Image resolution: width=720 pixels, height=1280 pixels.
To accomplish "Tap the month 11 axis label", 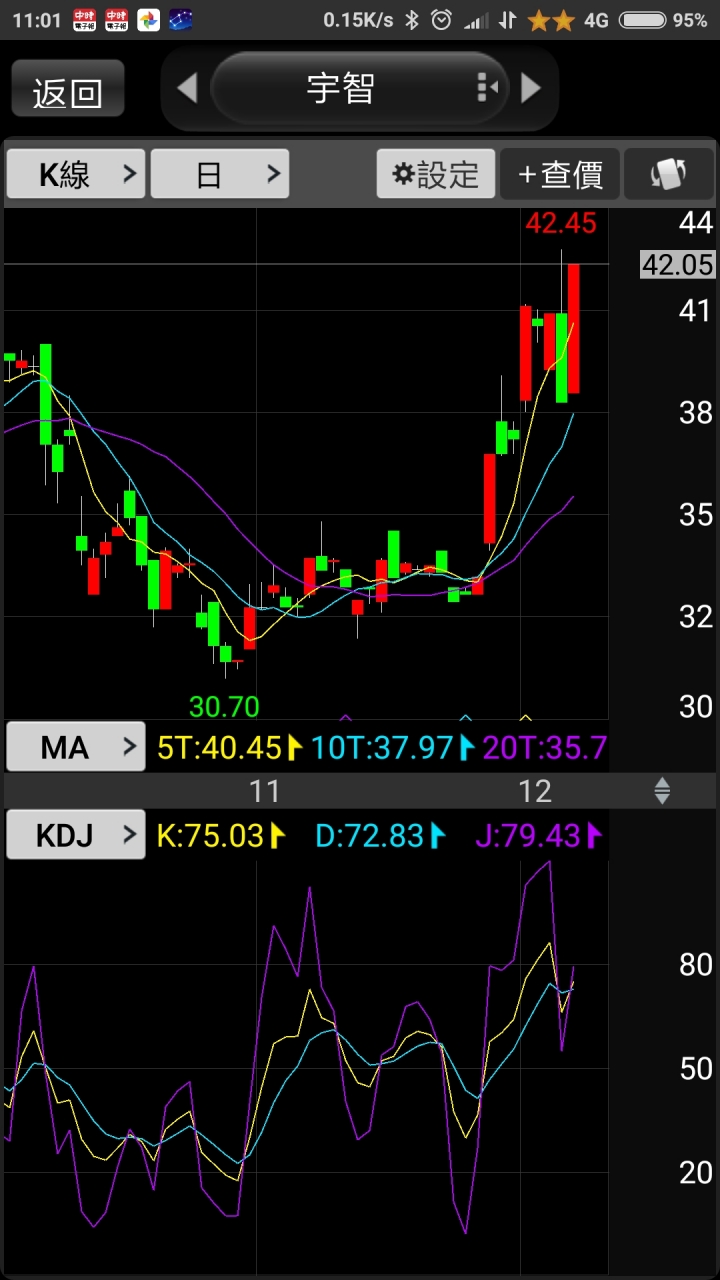I will click(264, 791).
